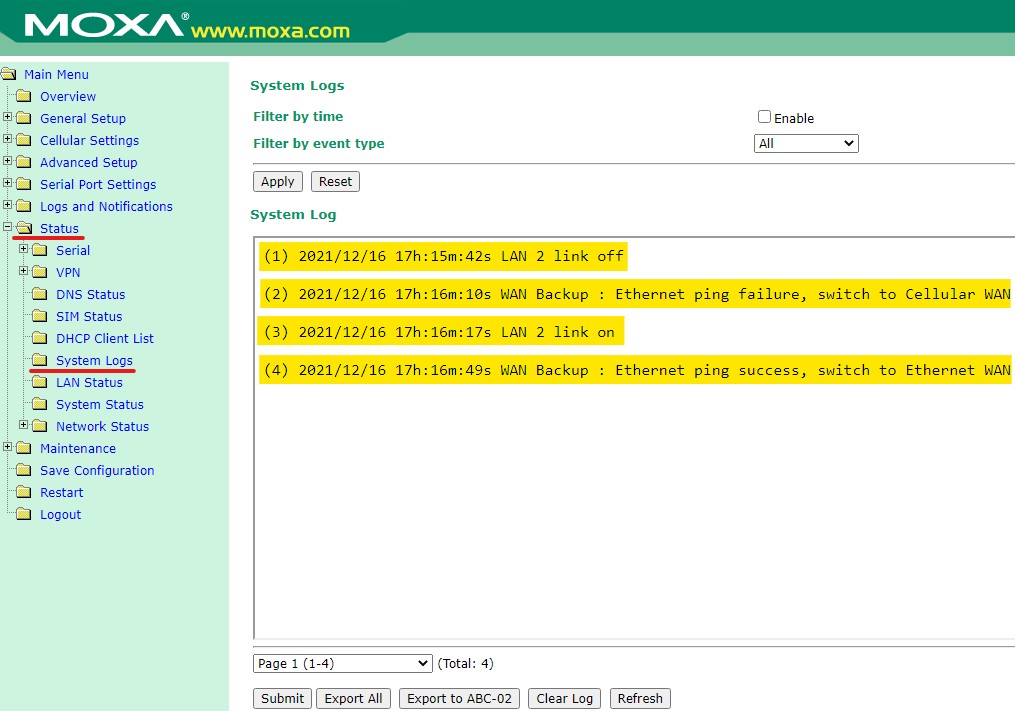
Task: Click the DNS Status folder icon
Action: click(x=40, y=295)
